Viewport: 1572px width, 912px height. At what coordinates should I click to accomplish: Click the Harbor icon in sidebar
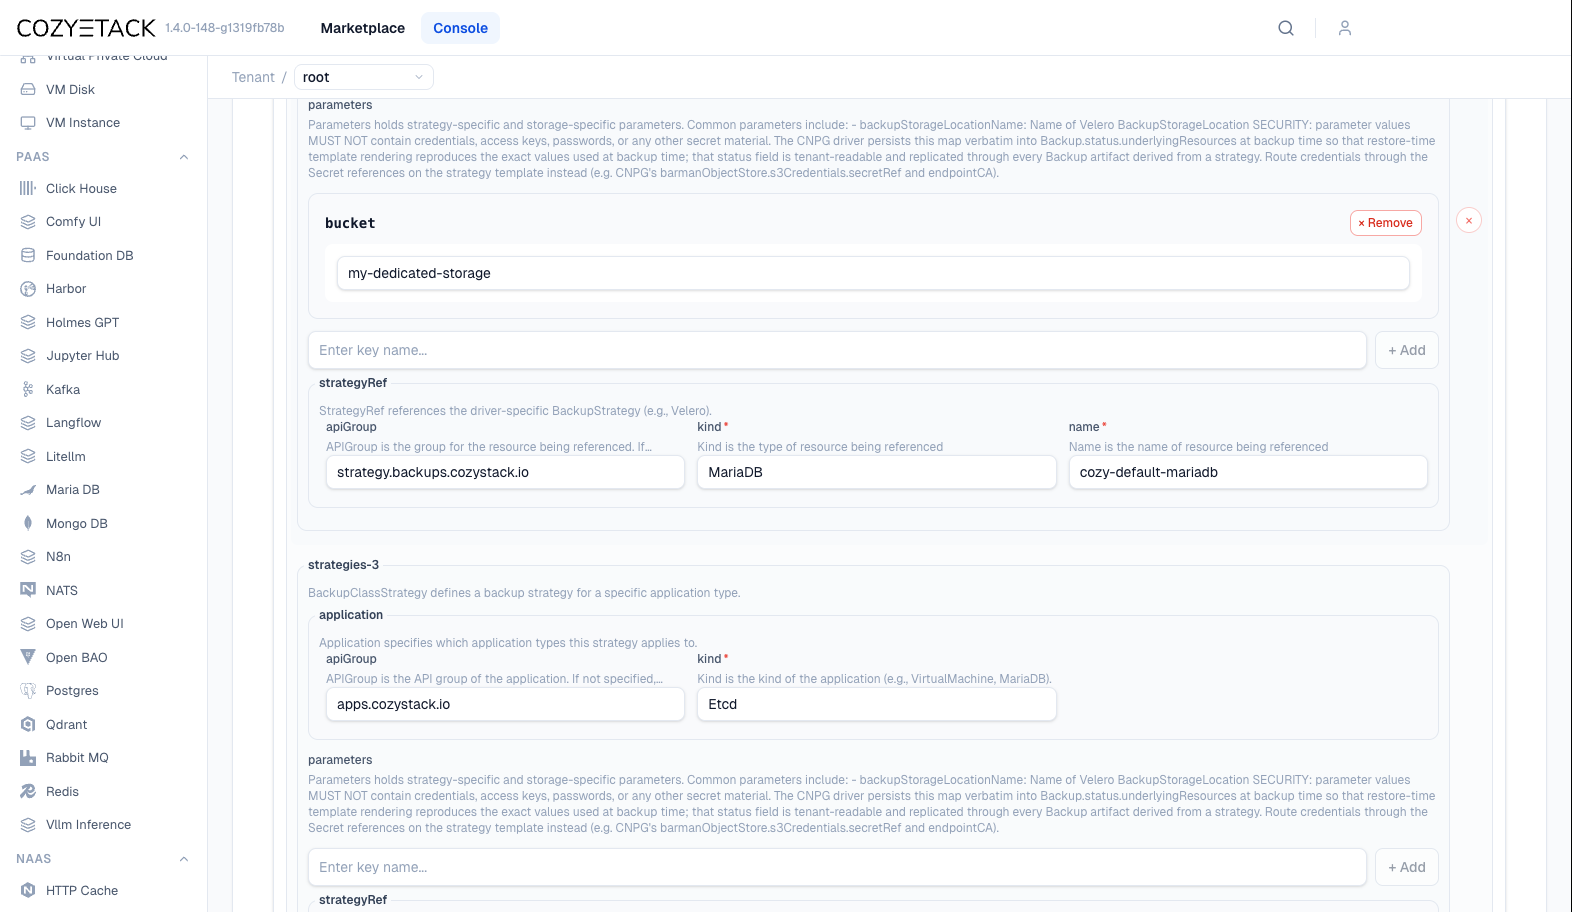click(x=28, y=289)
